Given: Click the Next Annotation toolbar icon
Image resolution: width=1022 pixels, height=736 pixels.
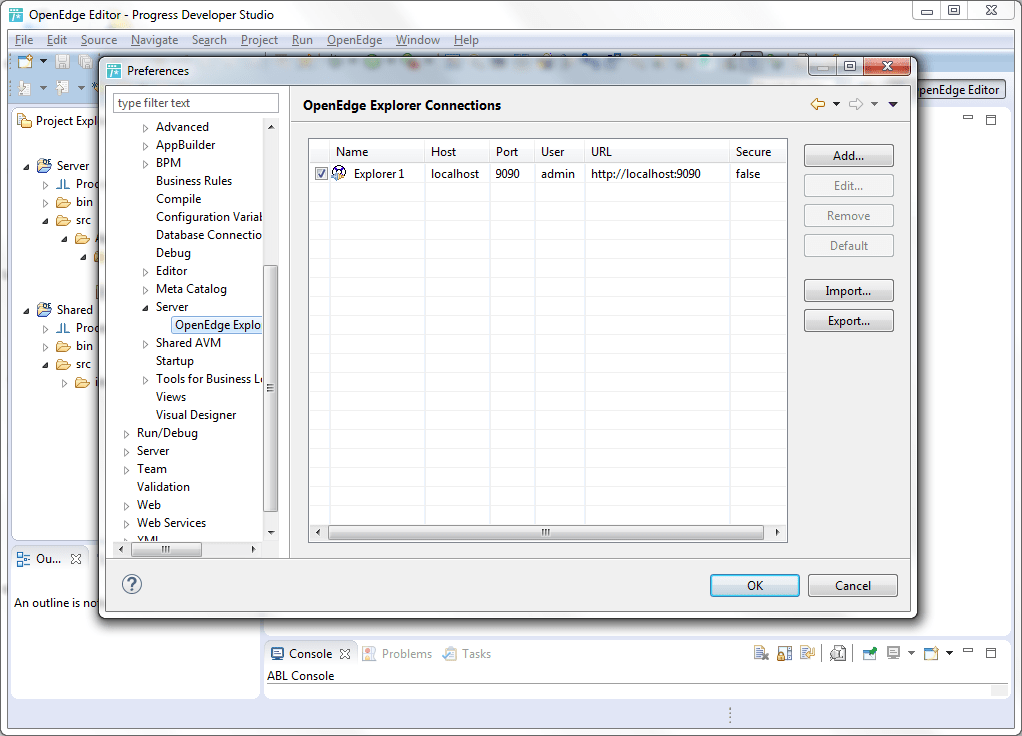Looking at the screenshot, I should (x=25, y=87).
